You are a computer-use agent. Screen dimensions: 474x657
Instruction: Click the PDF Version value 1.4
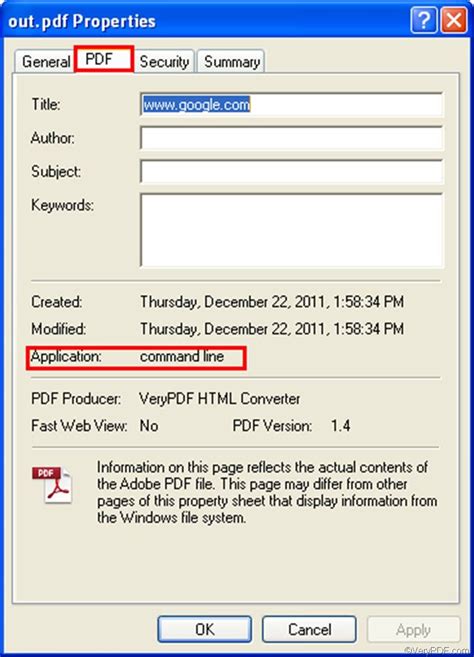(340, 426)
